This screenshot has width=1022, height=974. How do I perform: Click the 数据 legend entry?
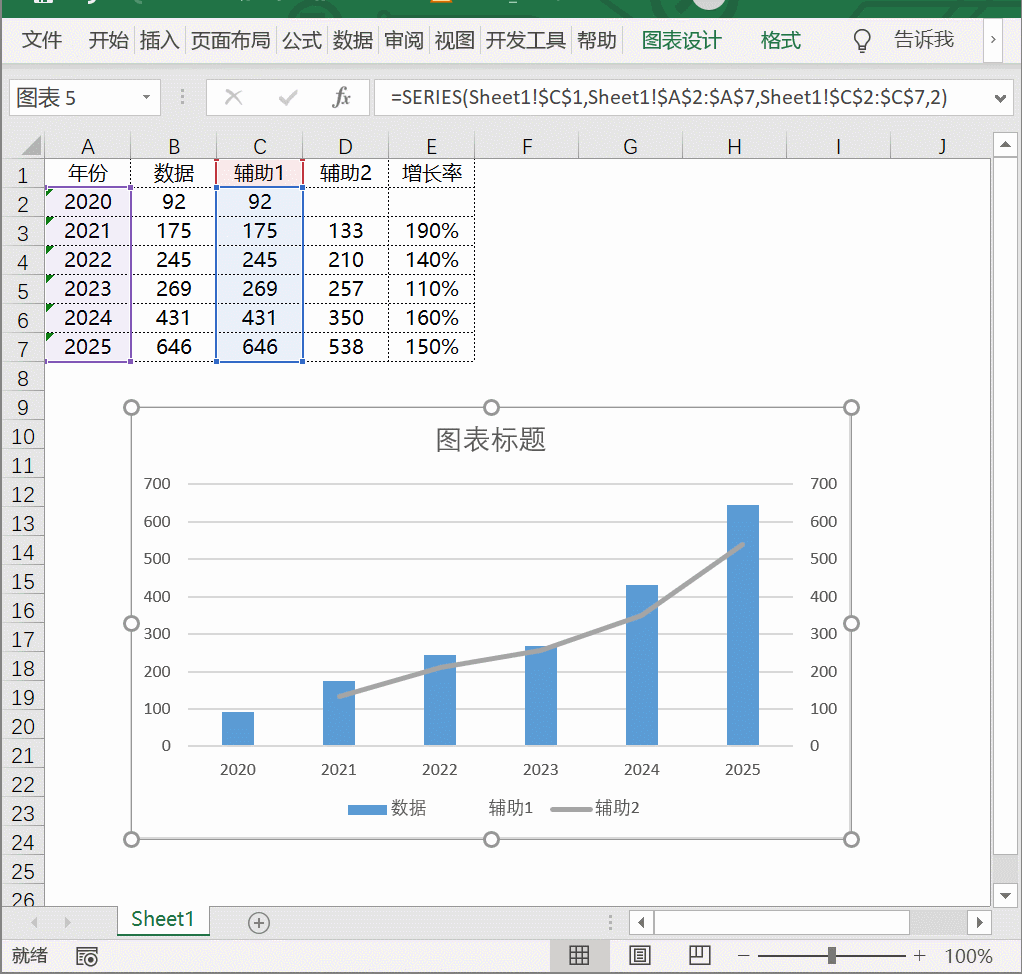[387, 808]
